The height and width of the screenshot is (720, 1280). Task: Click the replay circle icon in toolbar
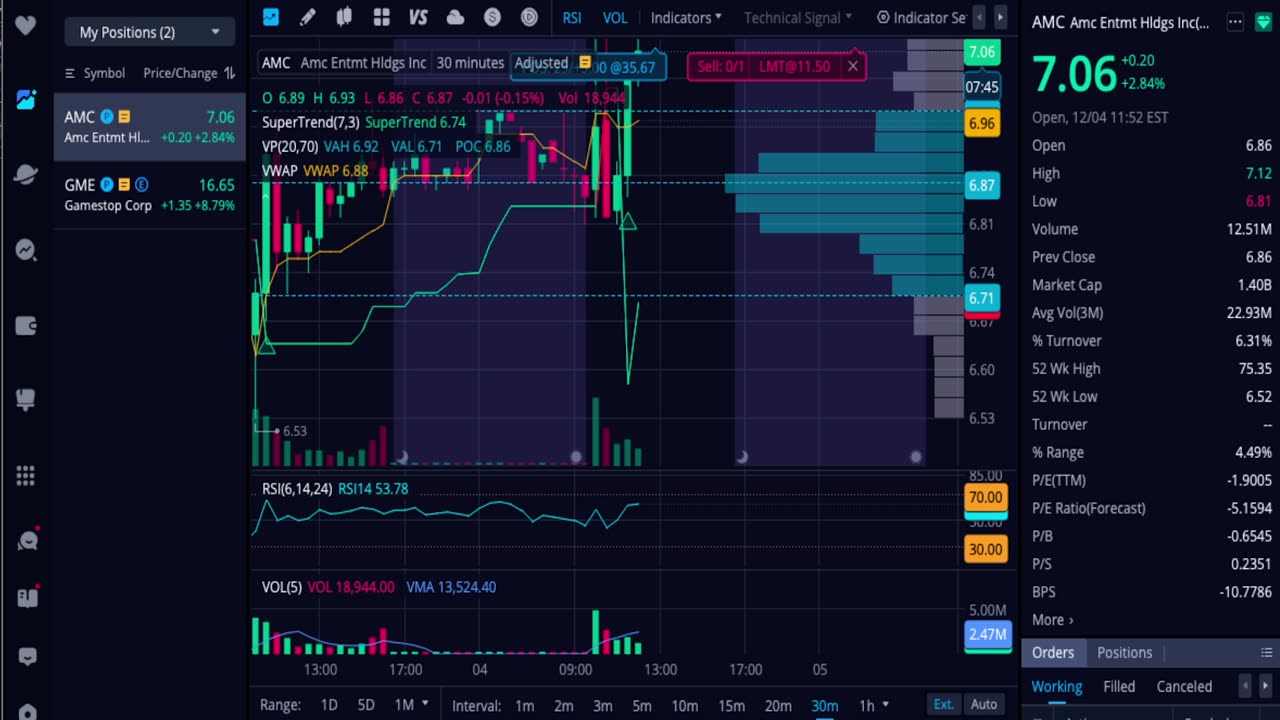pyautogui.click(x=529, y=17)
